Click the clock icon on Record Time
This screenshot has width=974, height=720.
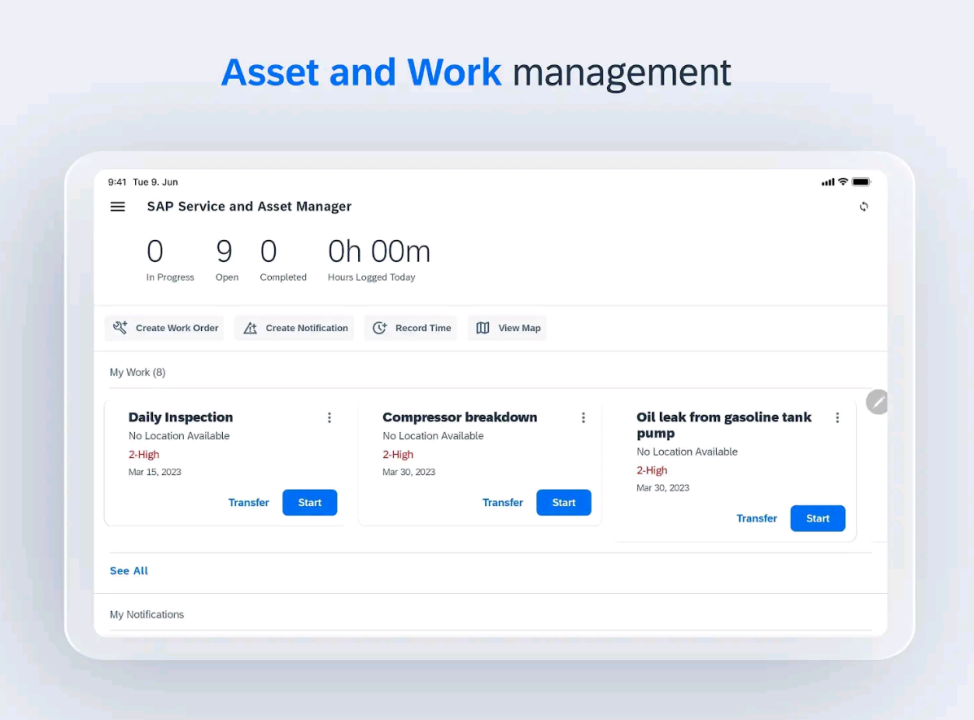380,327
